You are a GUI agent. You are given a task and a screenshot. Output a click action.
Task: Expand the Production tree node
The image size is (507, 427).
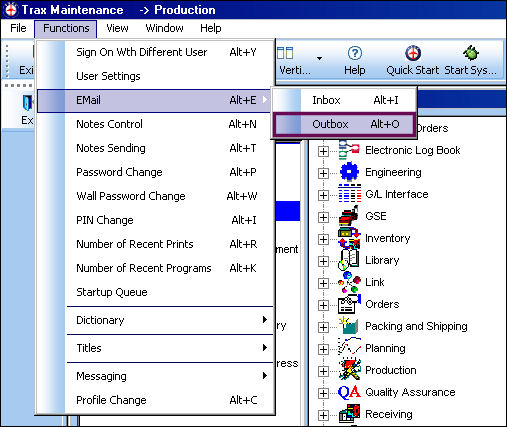[323, 371]
